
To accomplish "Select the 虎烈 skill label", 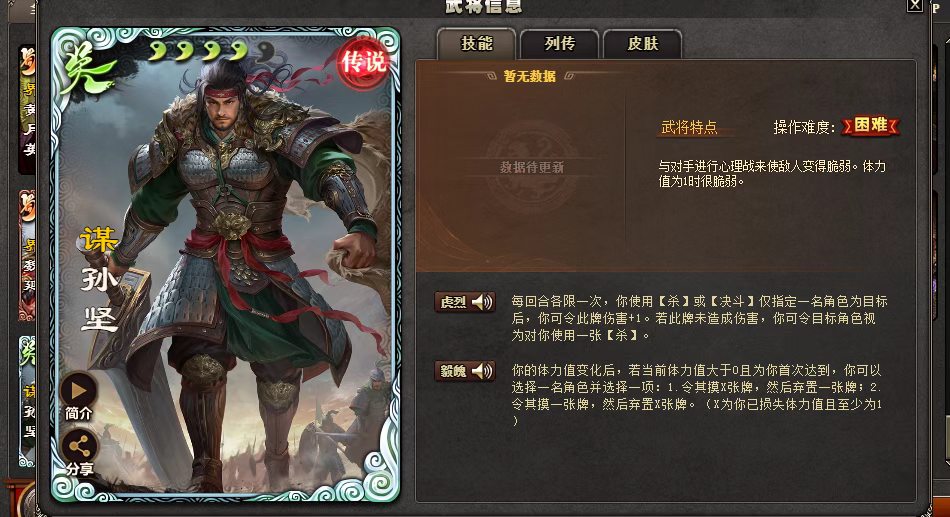I will tap(453, 302).
